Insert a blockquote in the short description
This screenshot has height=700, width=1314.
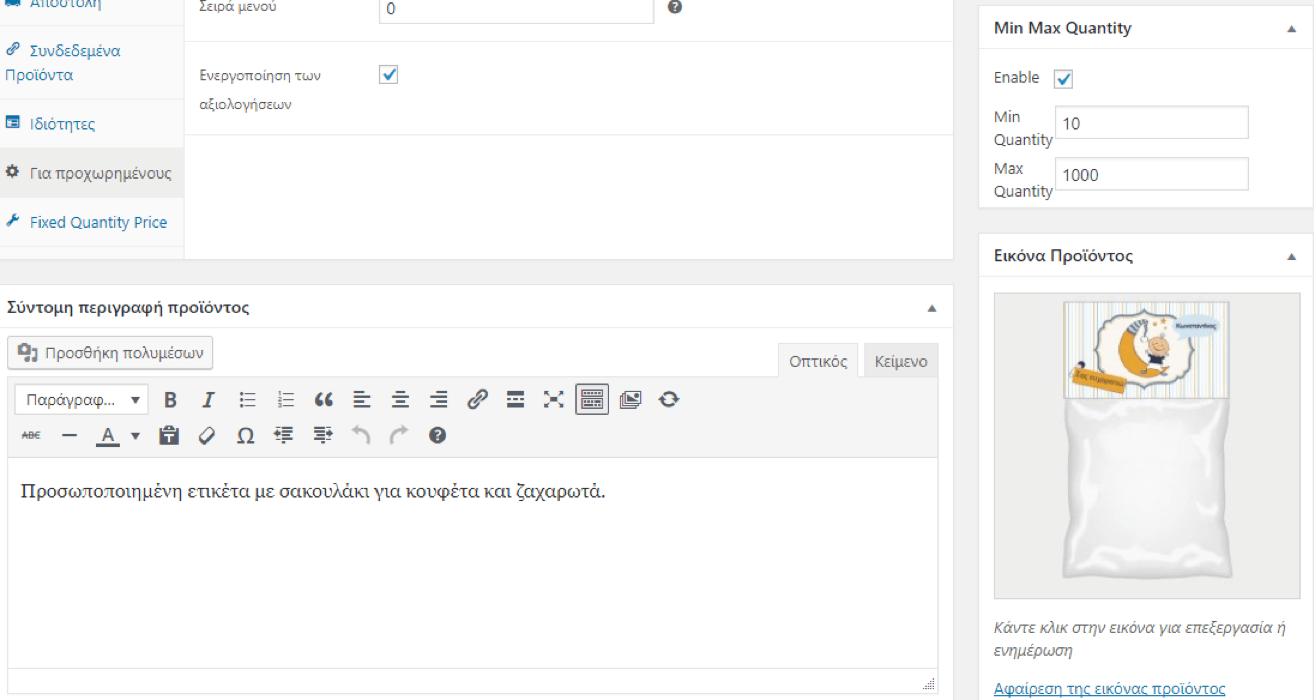[x=323, y=400]
